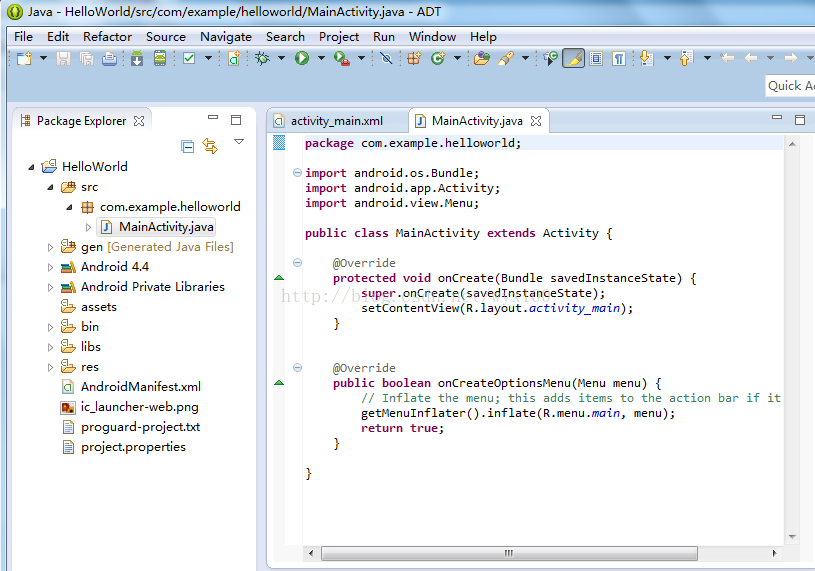Fold the onCreate method in editor

tap(297, 262)
